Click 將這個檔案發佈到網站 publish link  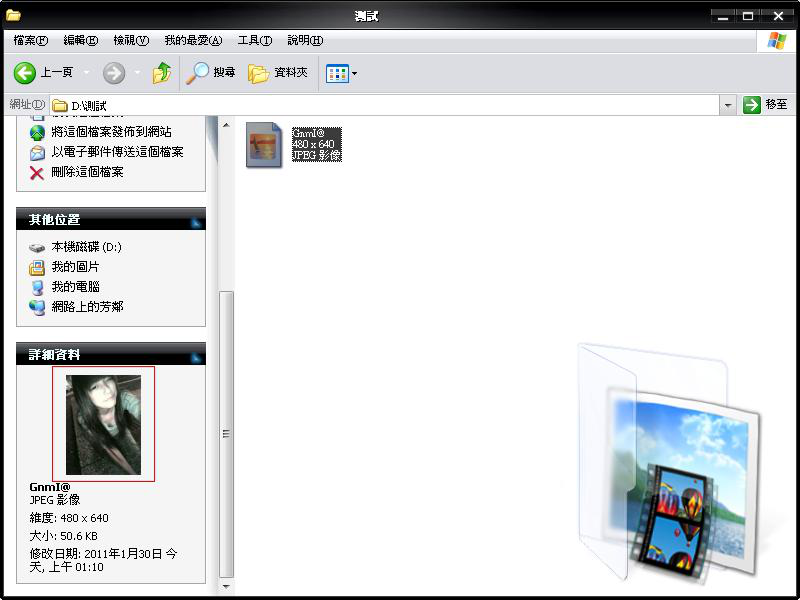[111, 132]
